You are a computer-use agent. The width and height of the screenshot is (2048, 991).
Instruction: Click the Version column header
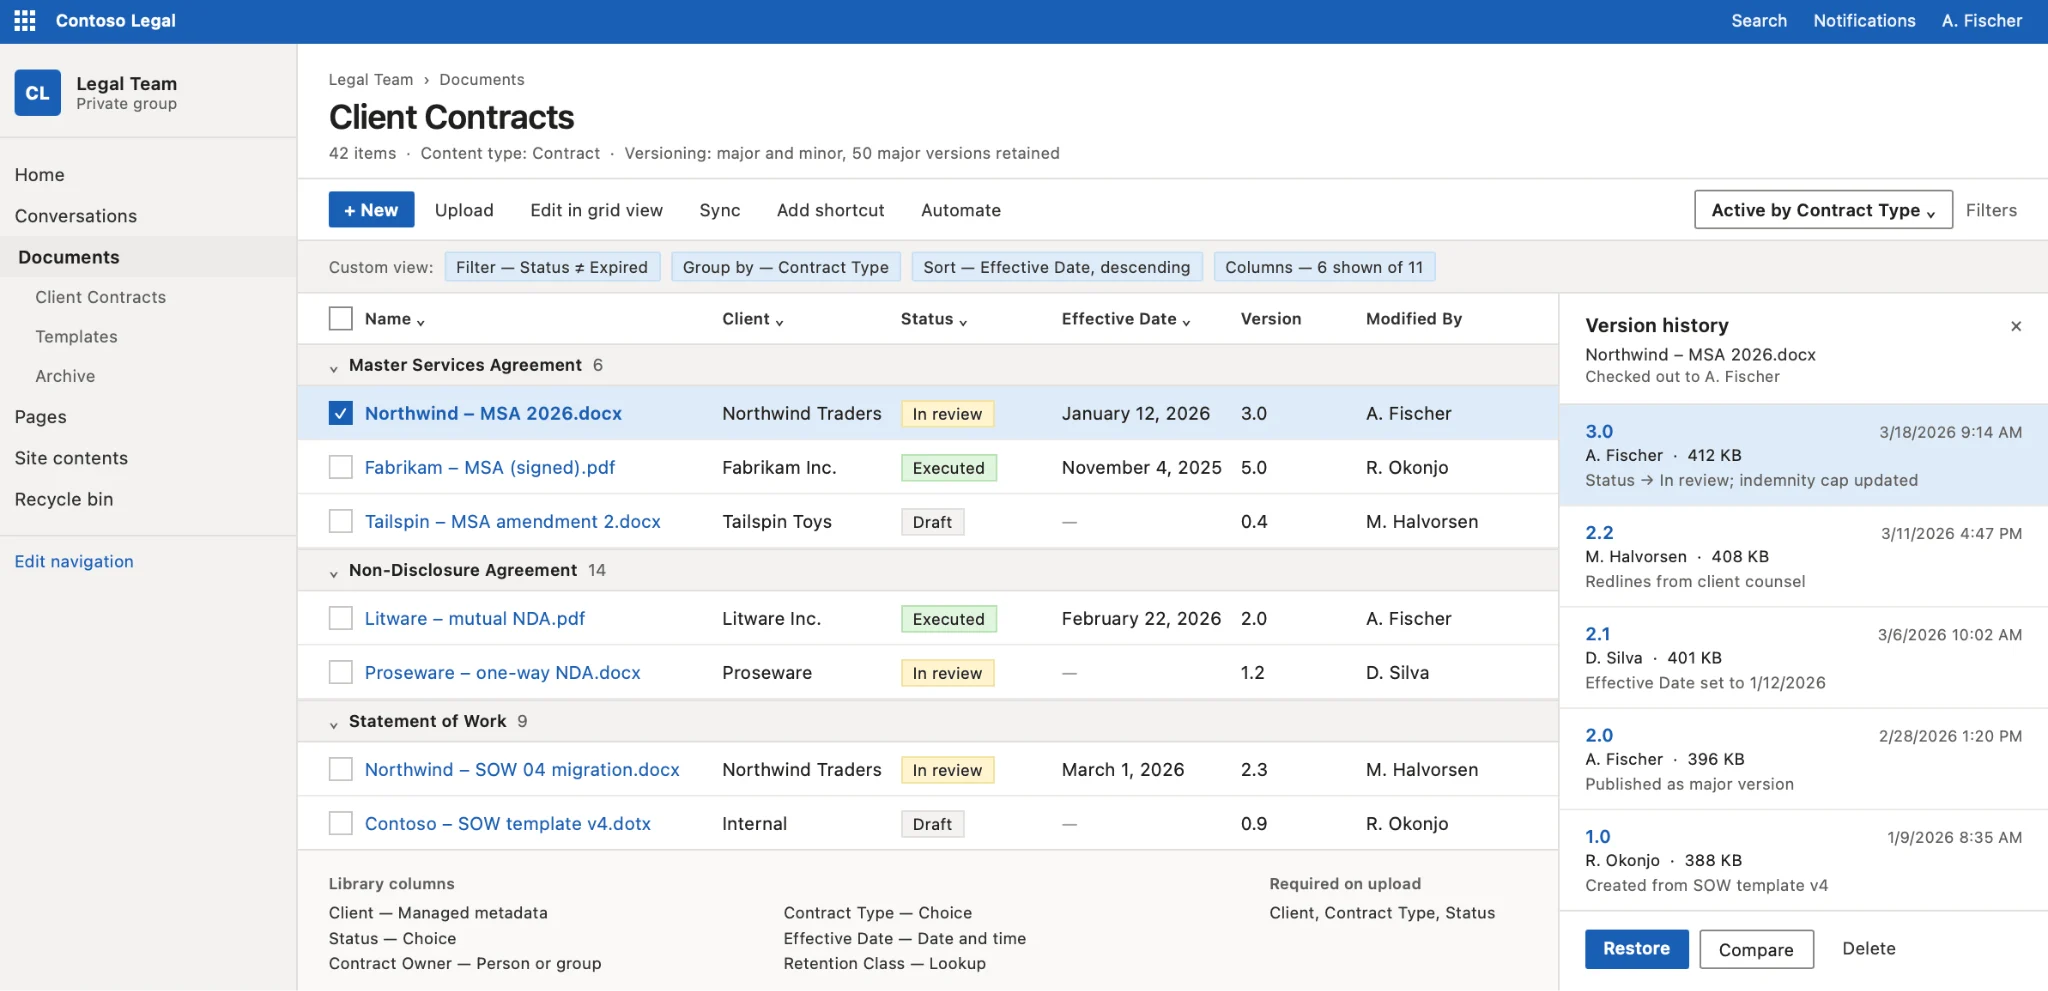point(1271,319)
